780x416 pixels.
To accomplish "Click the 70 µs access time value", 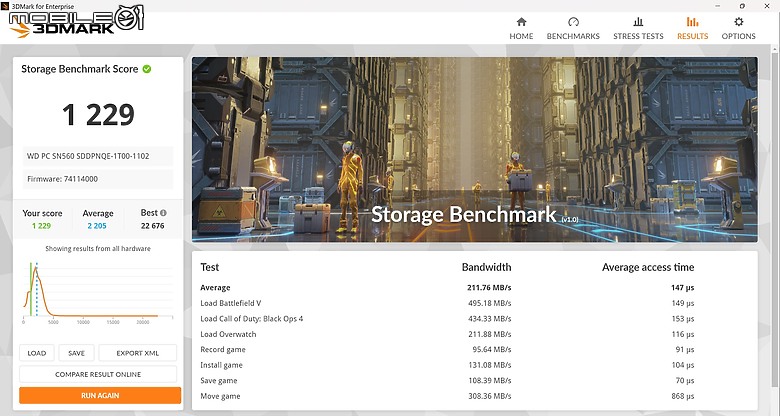I will pyautogui.click(x=685, y=380).
